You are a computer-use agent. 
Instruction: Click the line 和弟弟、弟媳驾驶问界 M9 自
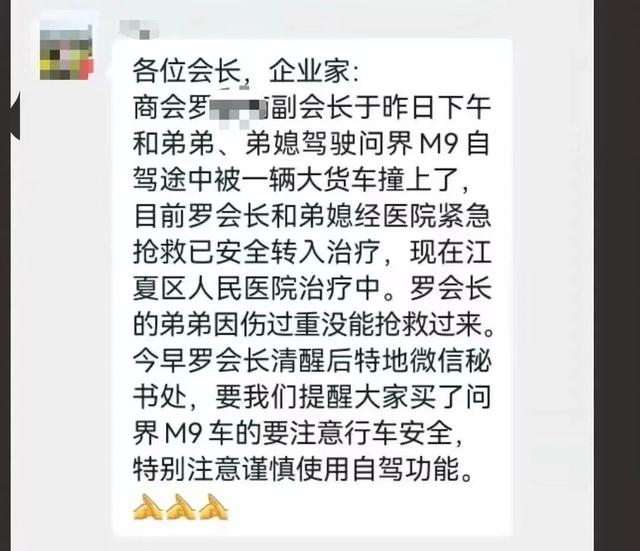coord(311,144)
